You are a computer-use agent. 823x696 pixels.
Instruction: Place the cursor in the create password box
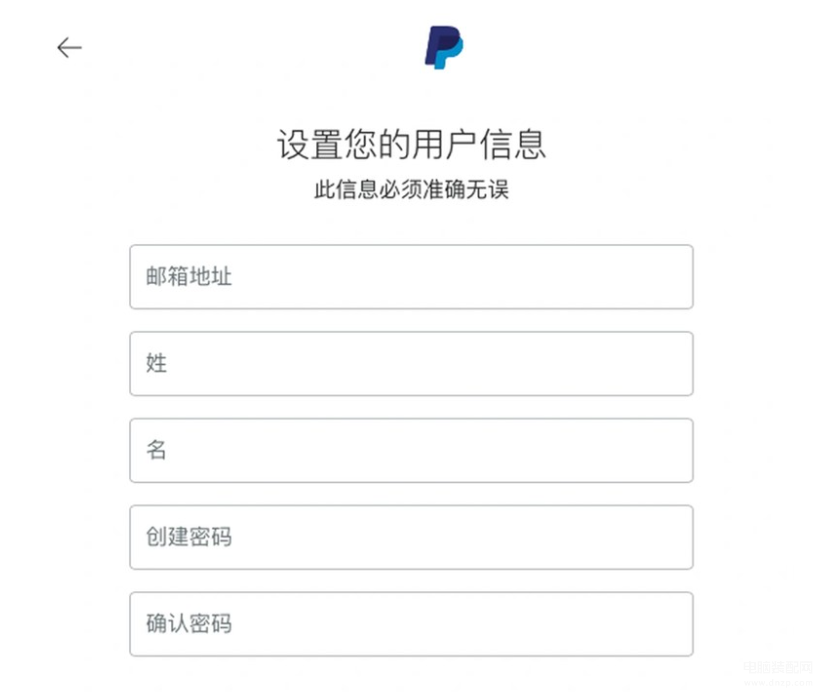click(411, 538)
